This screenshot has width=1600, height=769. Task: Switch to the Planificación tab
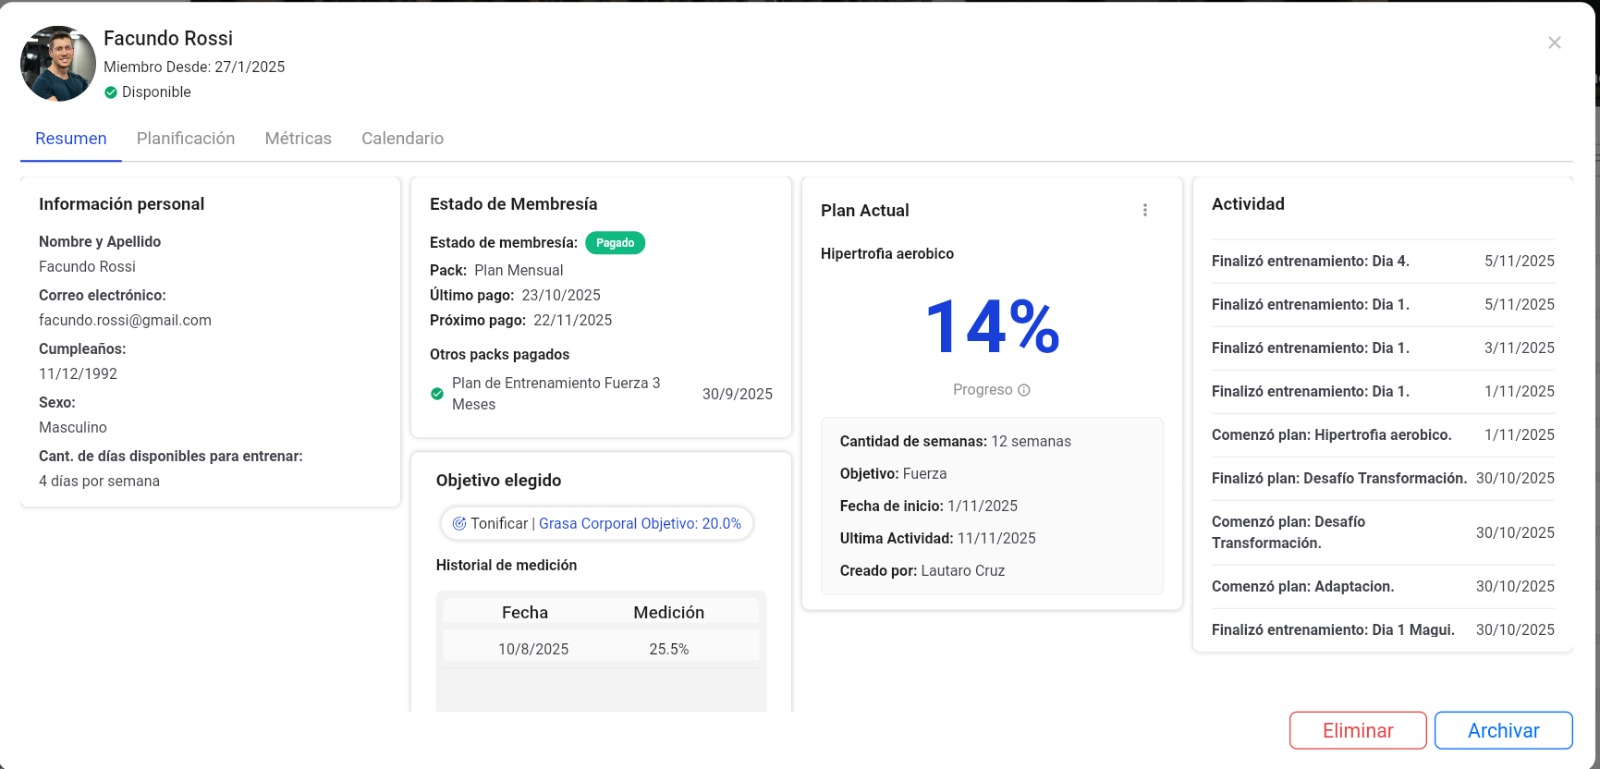coord(186,139)
